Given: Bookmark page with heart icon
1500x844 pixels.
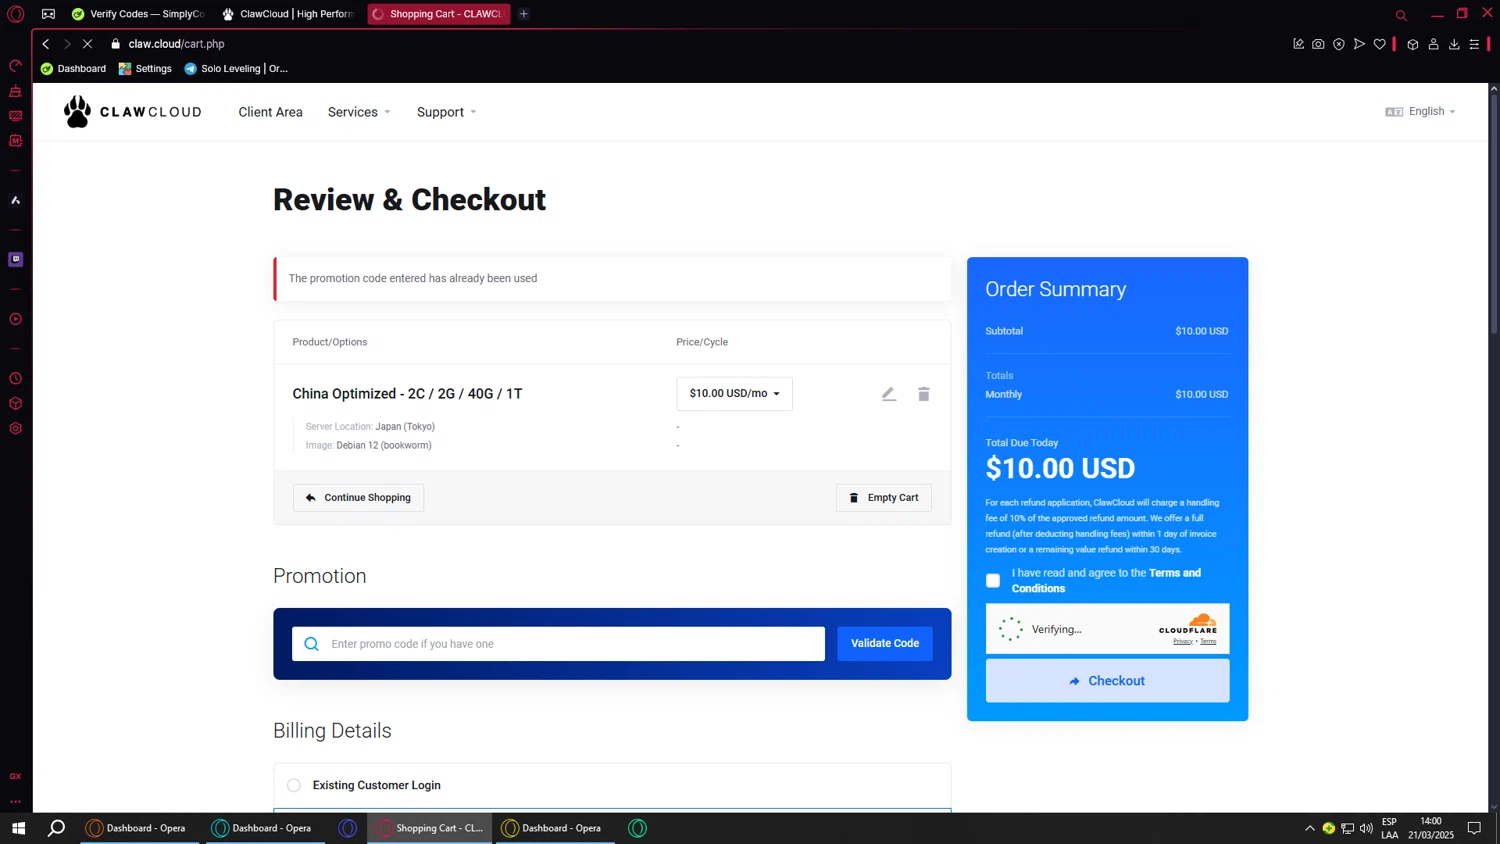Looking at the screenshot, I should 1379,44.
